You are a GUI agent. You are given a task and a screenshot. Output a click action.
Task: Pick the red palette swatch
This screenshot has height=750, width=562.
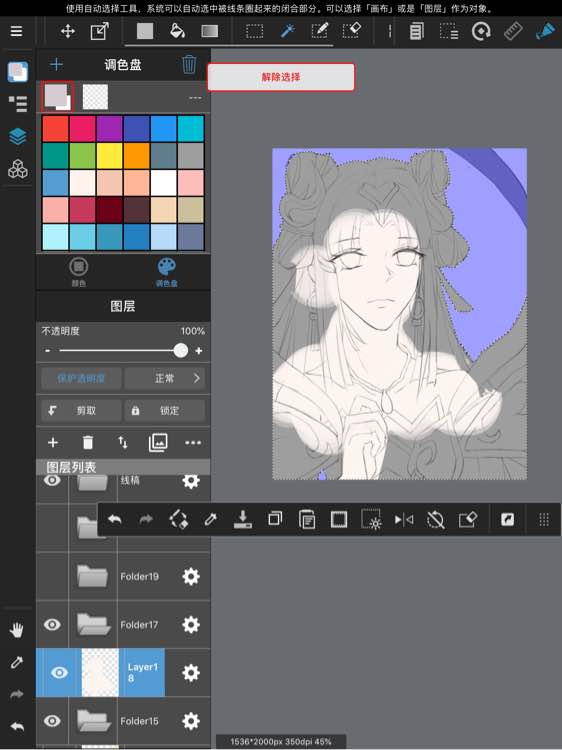55,129
